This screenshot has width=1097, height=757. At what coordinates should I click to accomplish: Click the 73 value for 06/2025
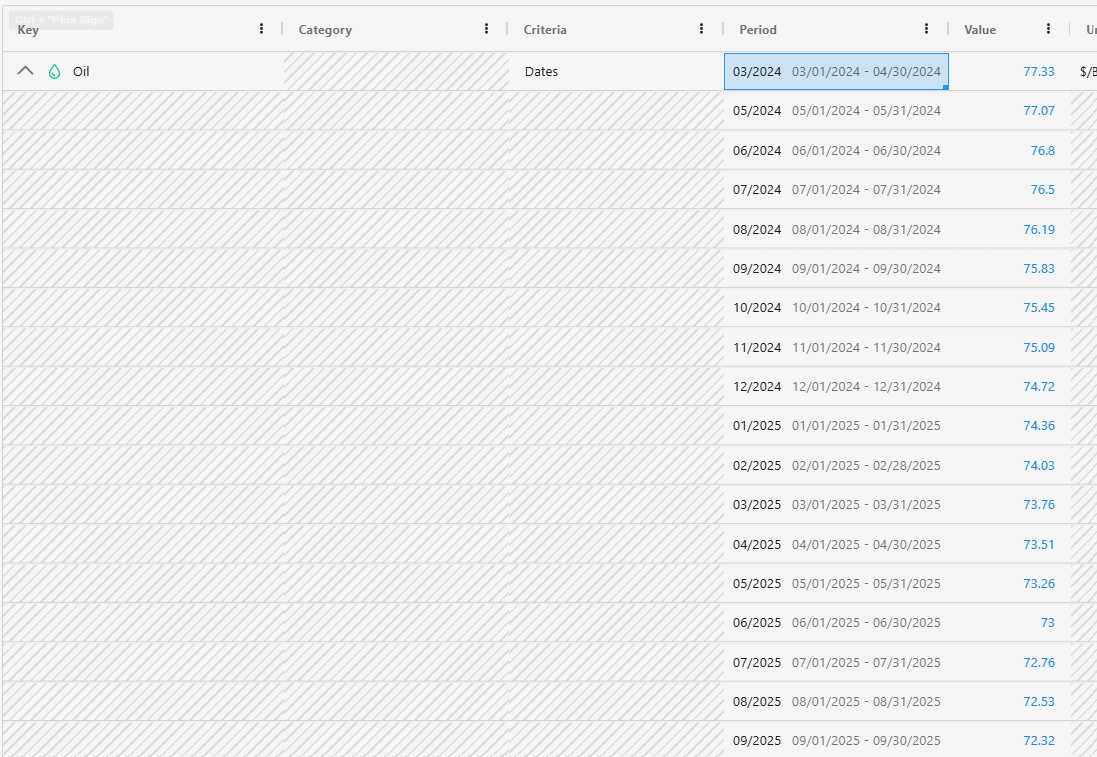tap(1047, 623)
